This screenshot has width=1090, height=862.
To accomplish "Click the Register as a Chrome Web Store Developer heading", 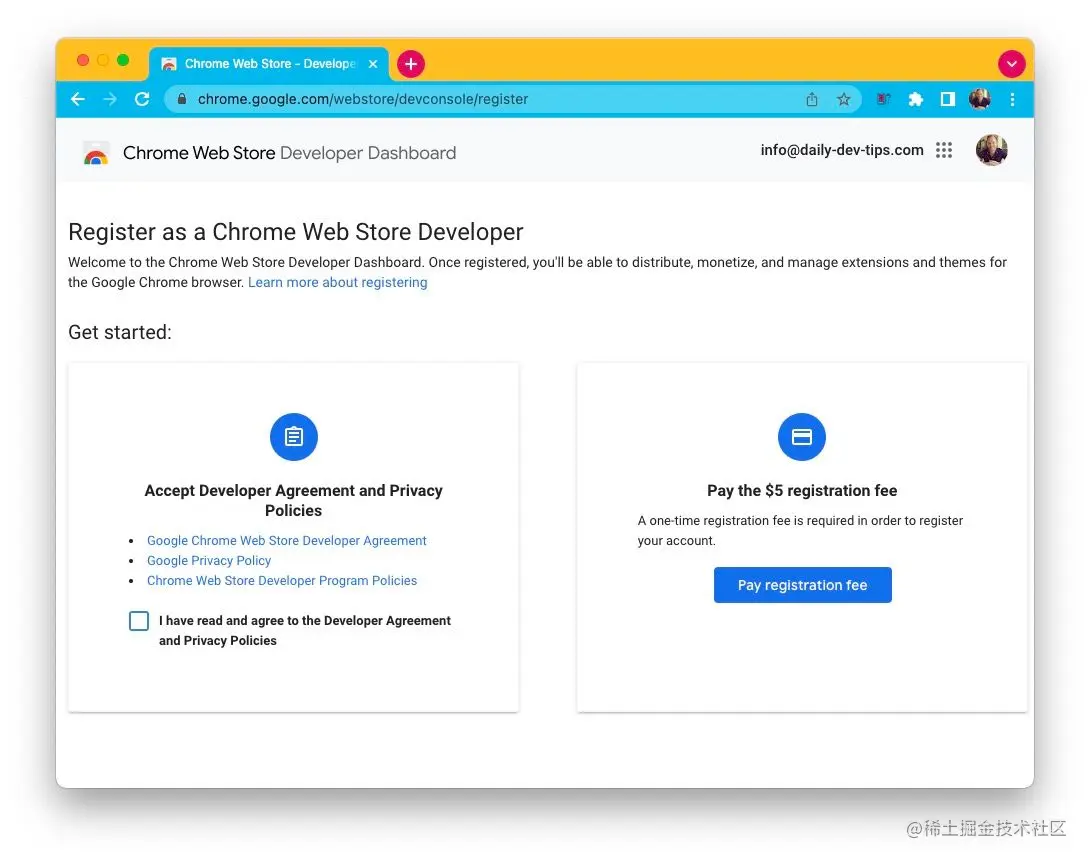I will [x=295, y=231].
